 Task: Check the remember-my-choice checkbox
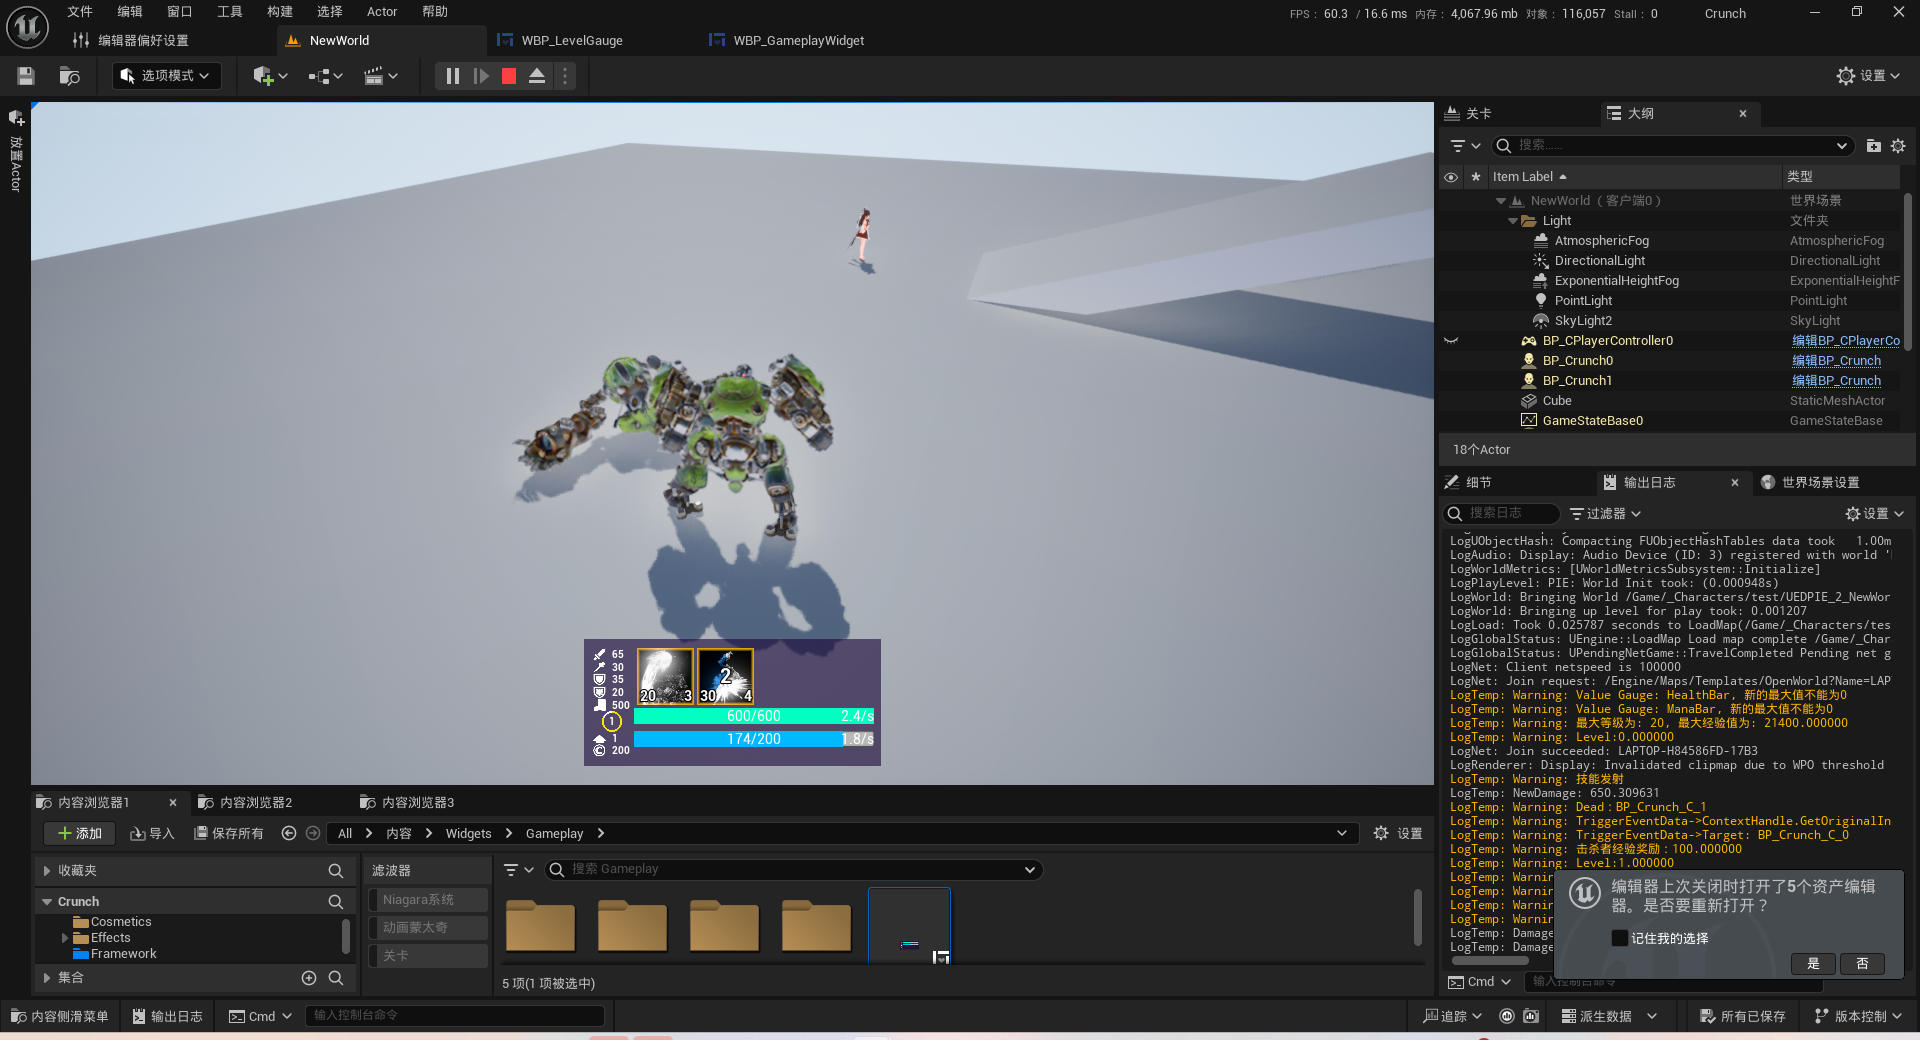(x=1620, y=938)
